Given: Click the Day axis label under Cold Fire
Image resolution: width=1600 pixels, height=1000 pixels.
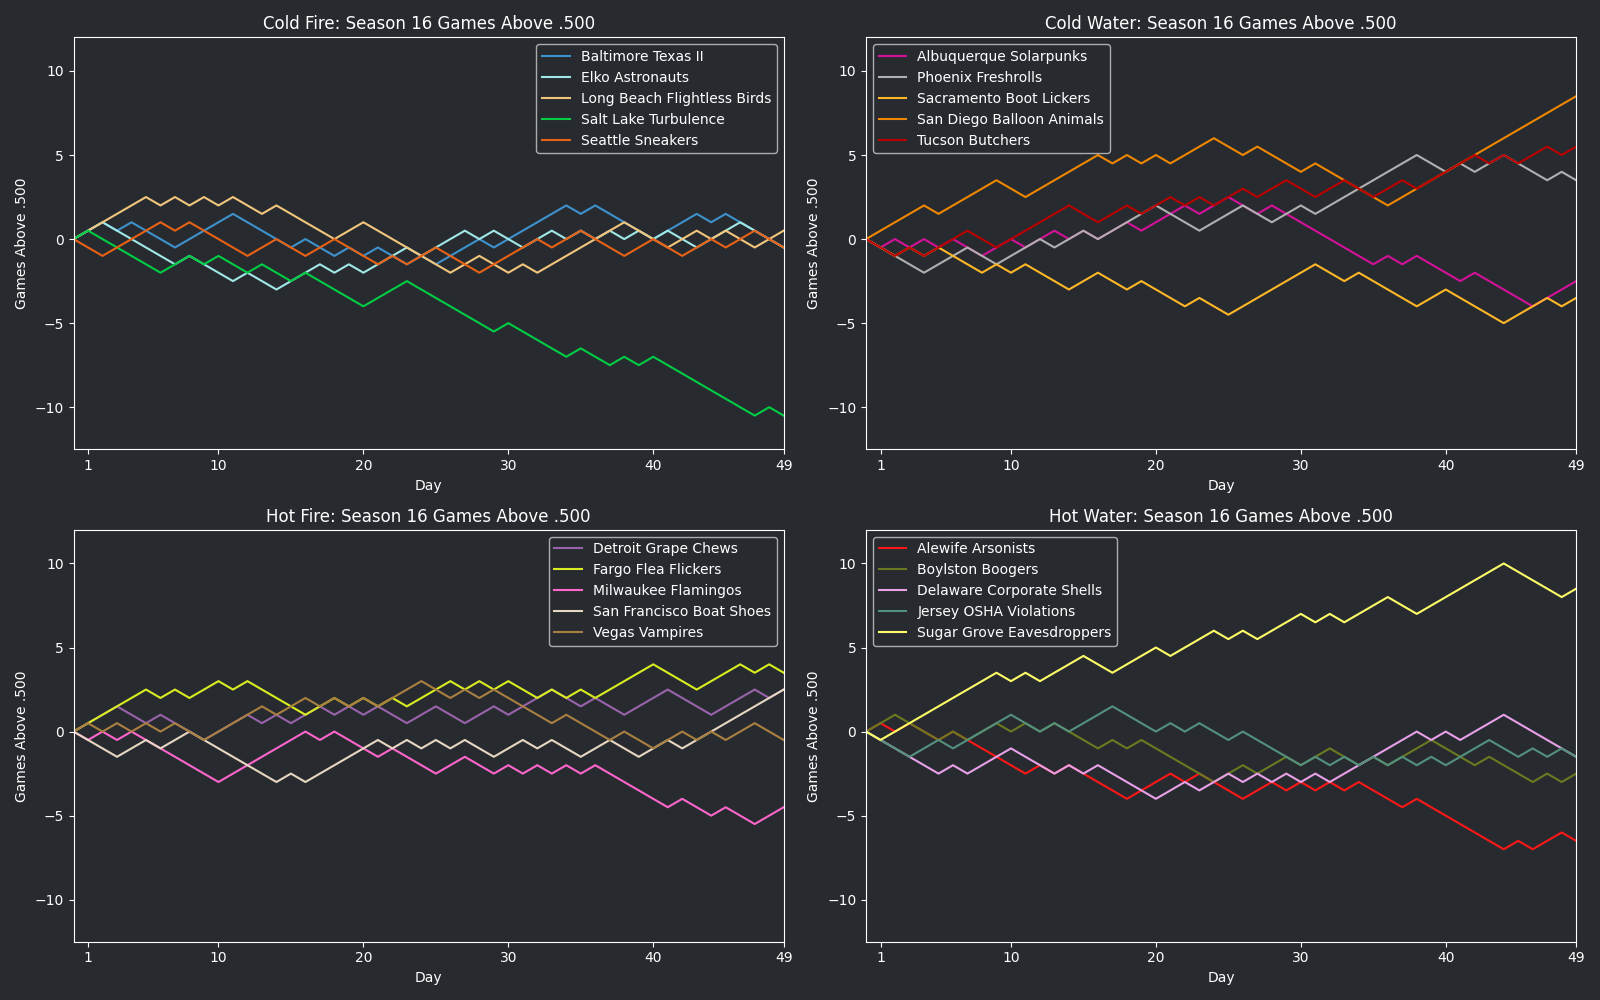Looking at the screenshot, I should (x=428, y=485).
